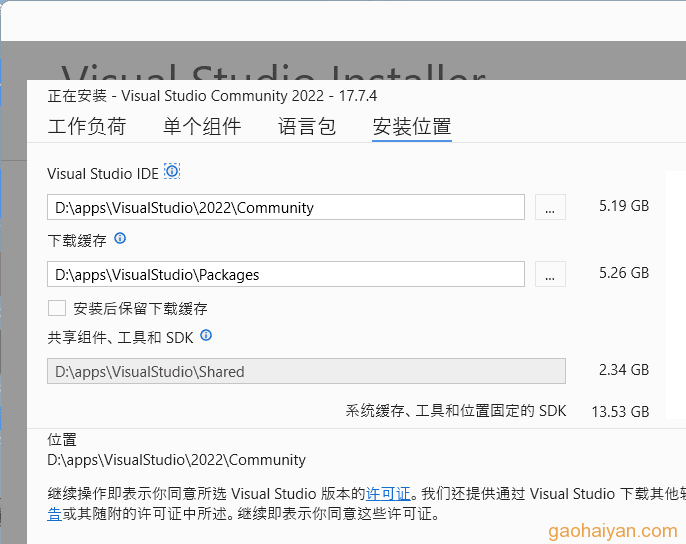Edit the Community install path field
This screenshot has width=686, height=544.
[x=286, y=207]
